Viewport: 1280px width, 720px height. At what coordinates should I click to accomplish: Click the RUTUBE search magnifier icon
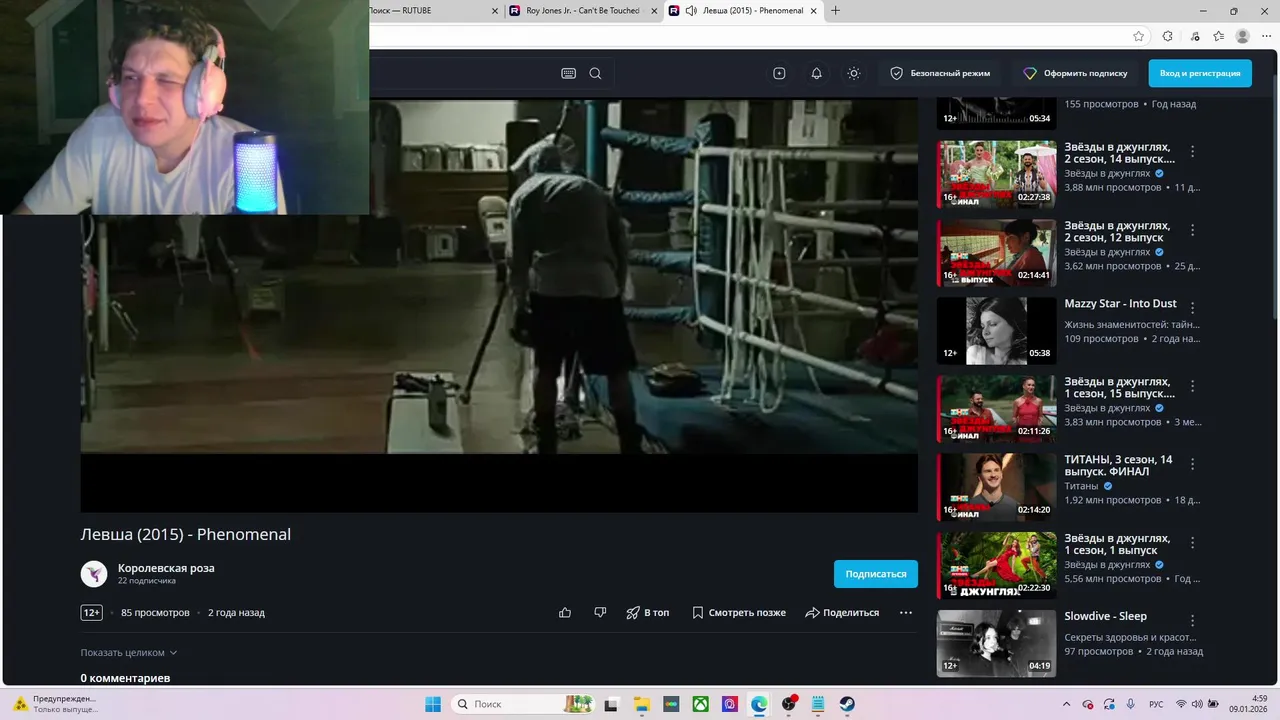[x=595, y=73]
